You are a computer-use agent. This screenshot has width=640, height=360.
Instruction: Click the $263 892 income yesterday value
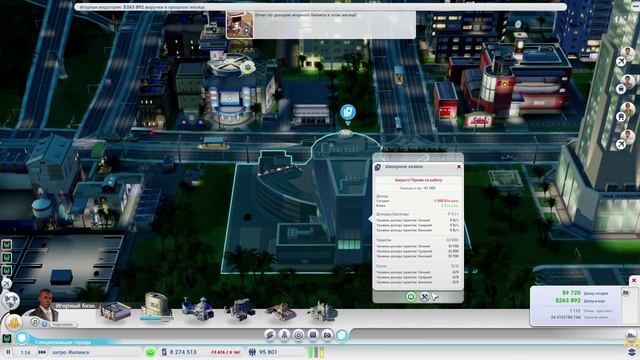[568, 300]
